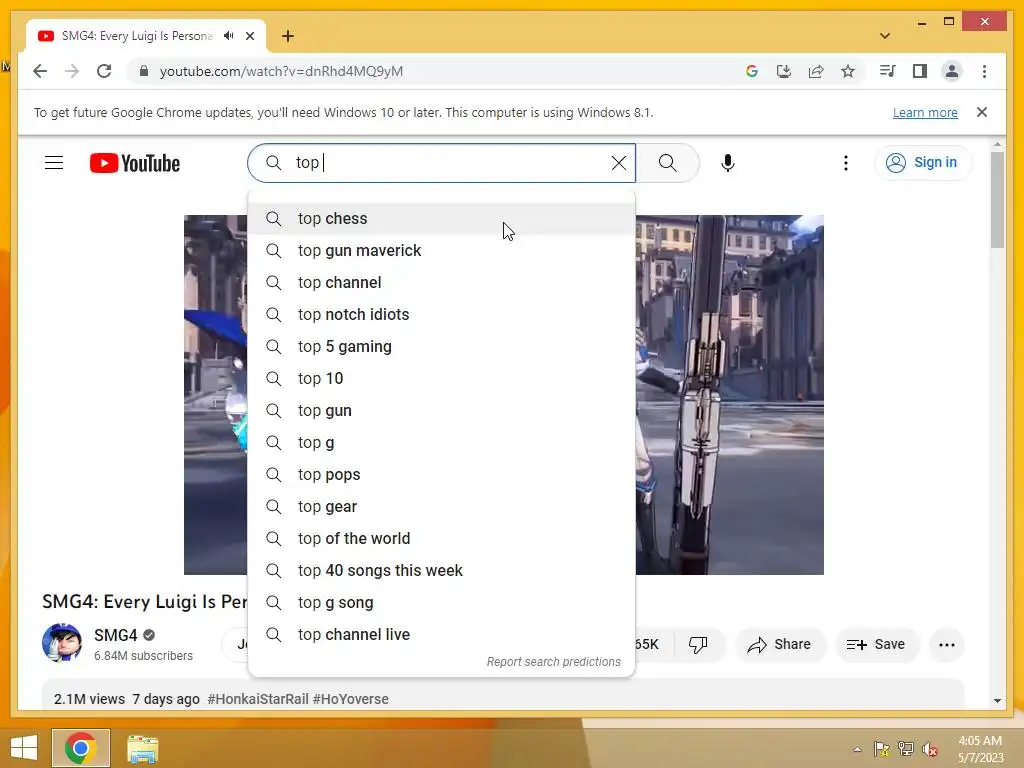Clear the search box text

[618, 163]
